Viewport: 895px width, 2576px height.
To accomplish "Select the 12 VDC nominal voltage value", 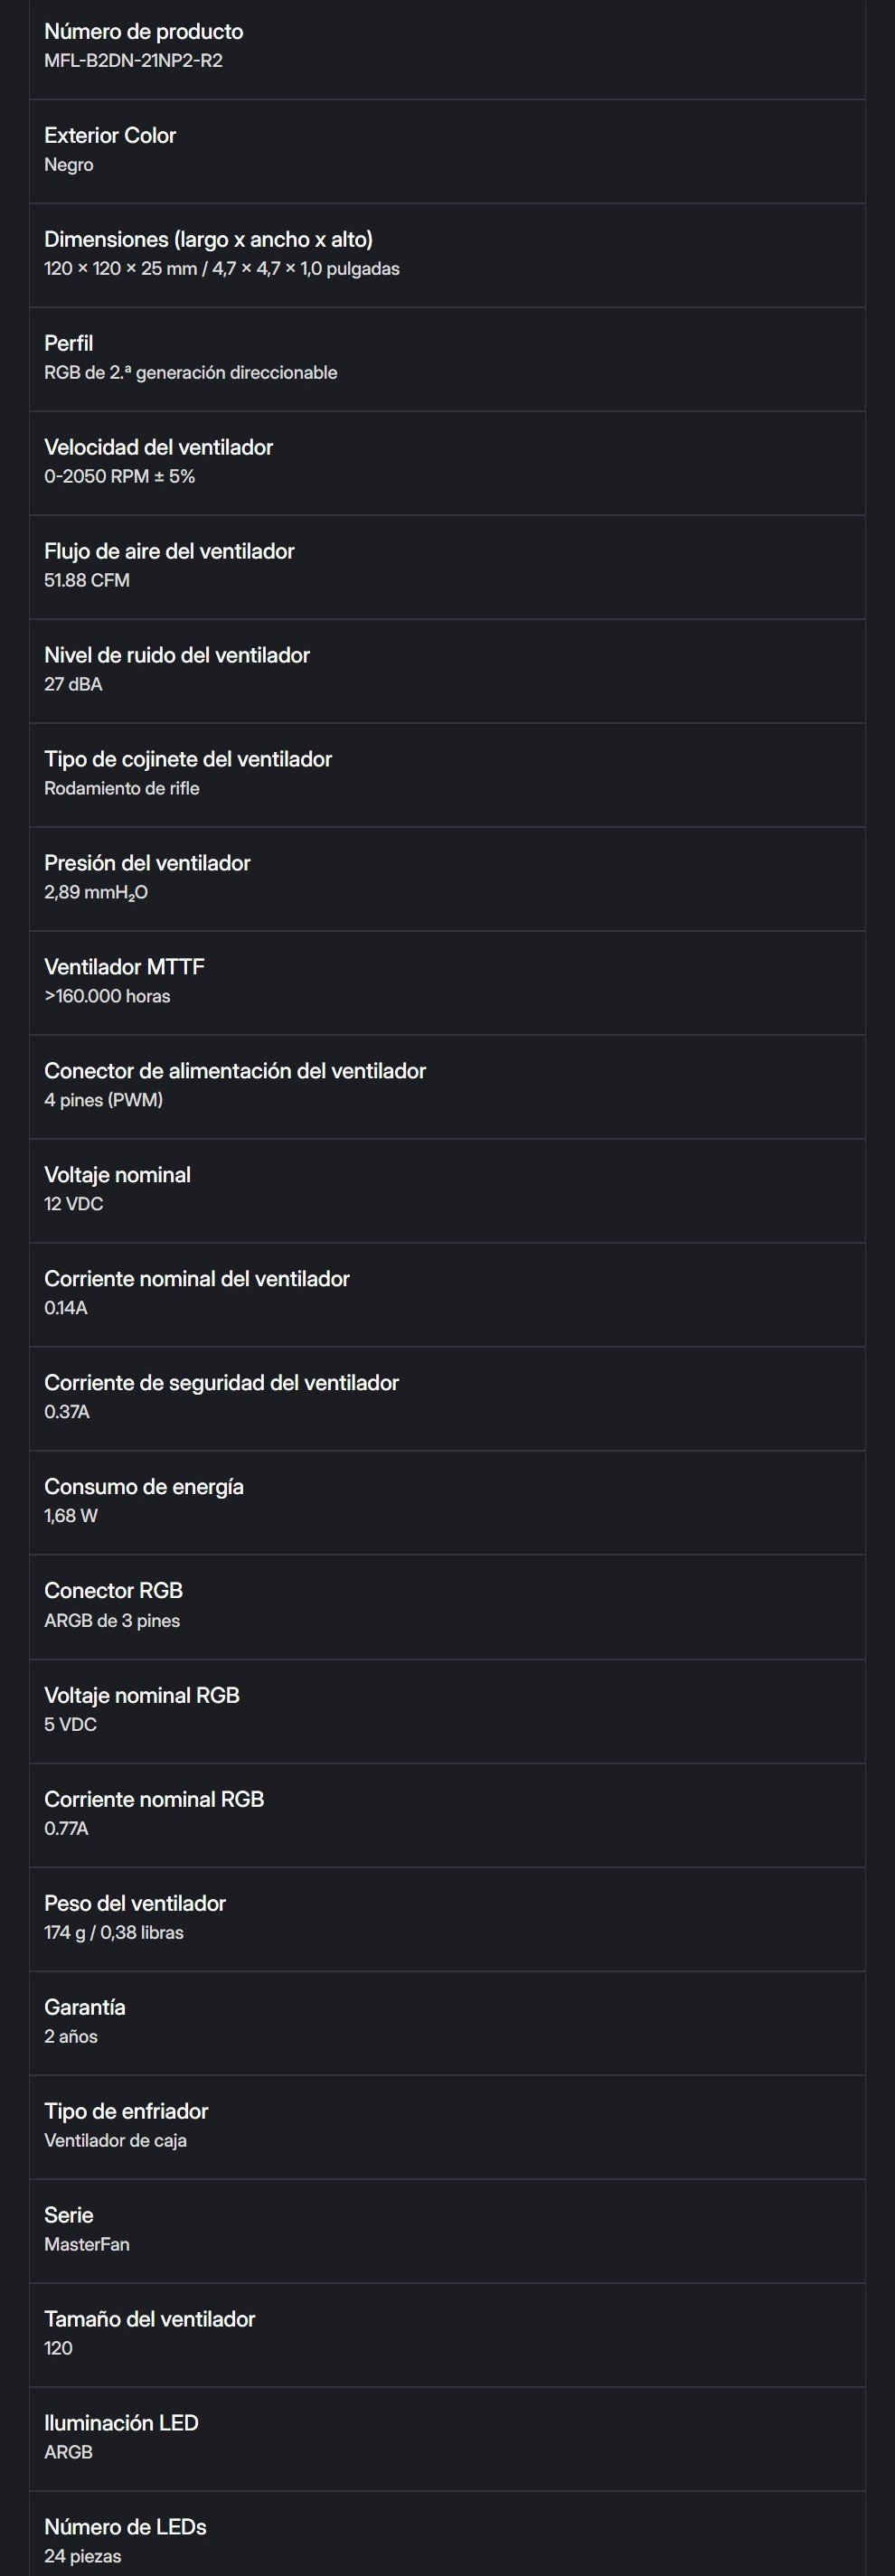I will [x=73, y=1205].
